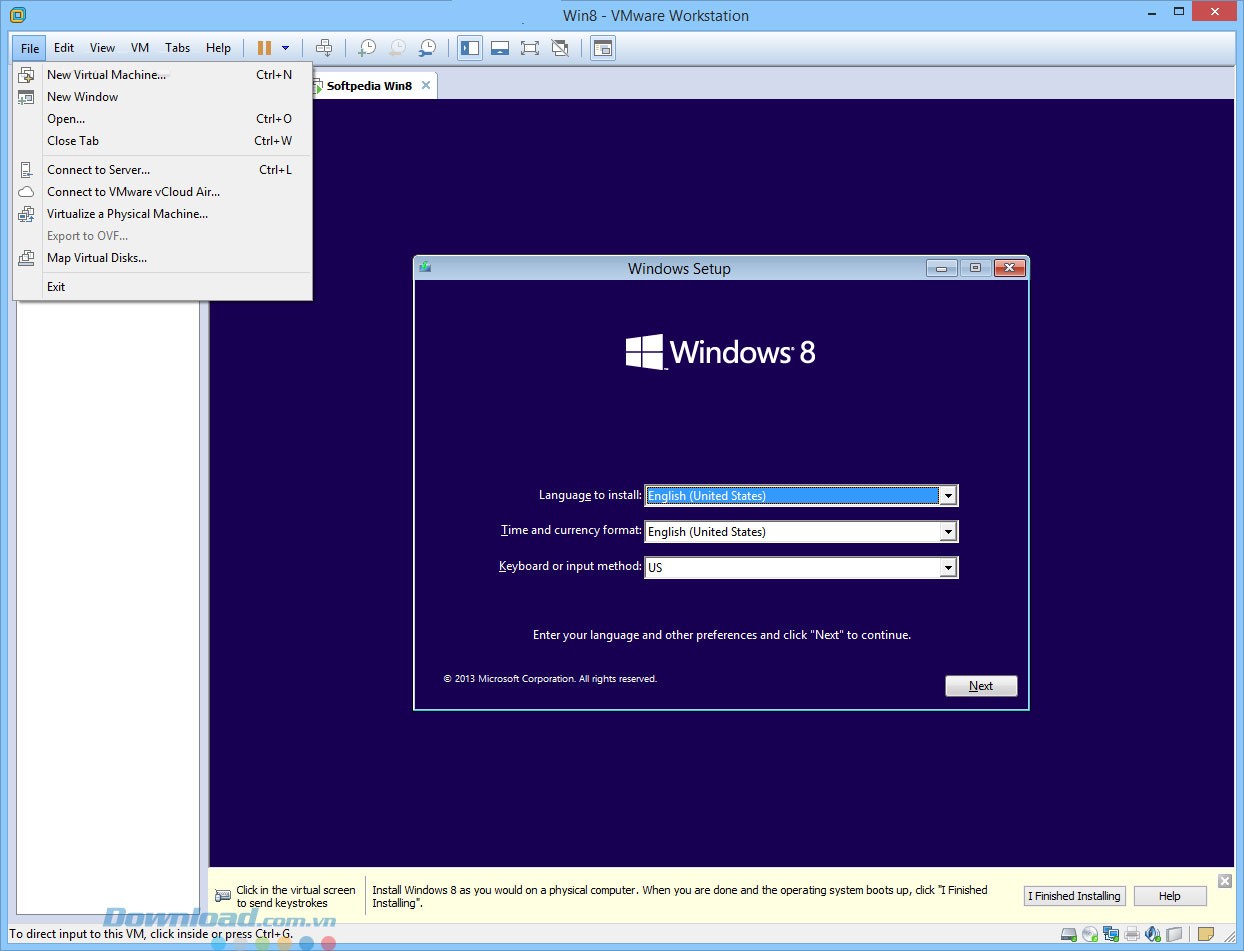
Task: Open the 'Language to install' dropdown
Action: 947,495
